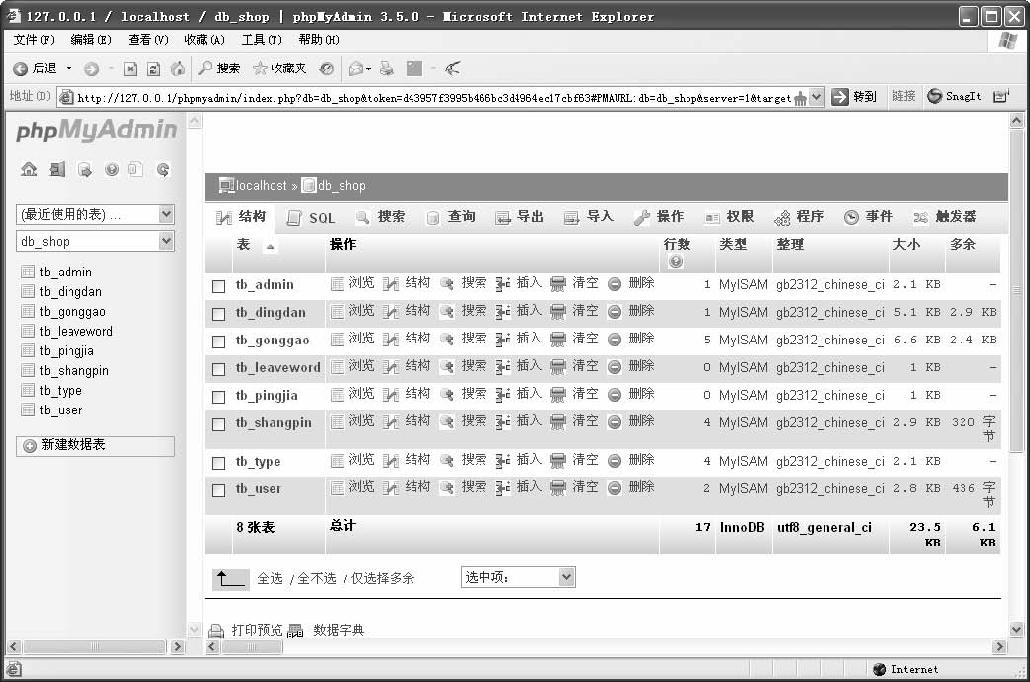Tick the tb_type row checkbox
Screen dimensions: 1030x682
[219, 463]
